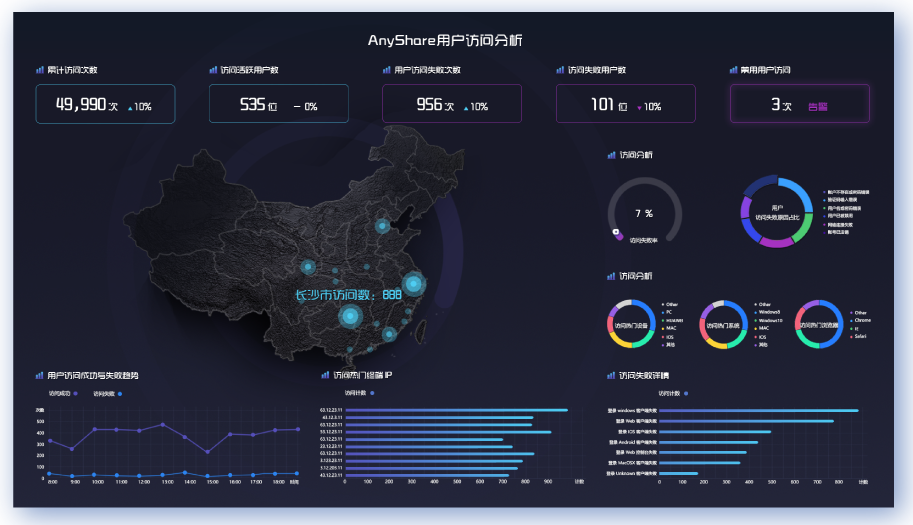Click the bar for IP 55.12.23.11
The height and width of the screenshot is (525, 913).
448,432
